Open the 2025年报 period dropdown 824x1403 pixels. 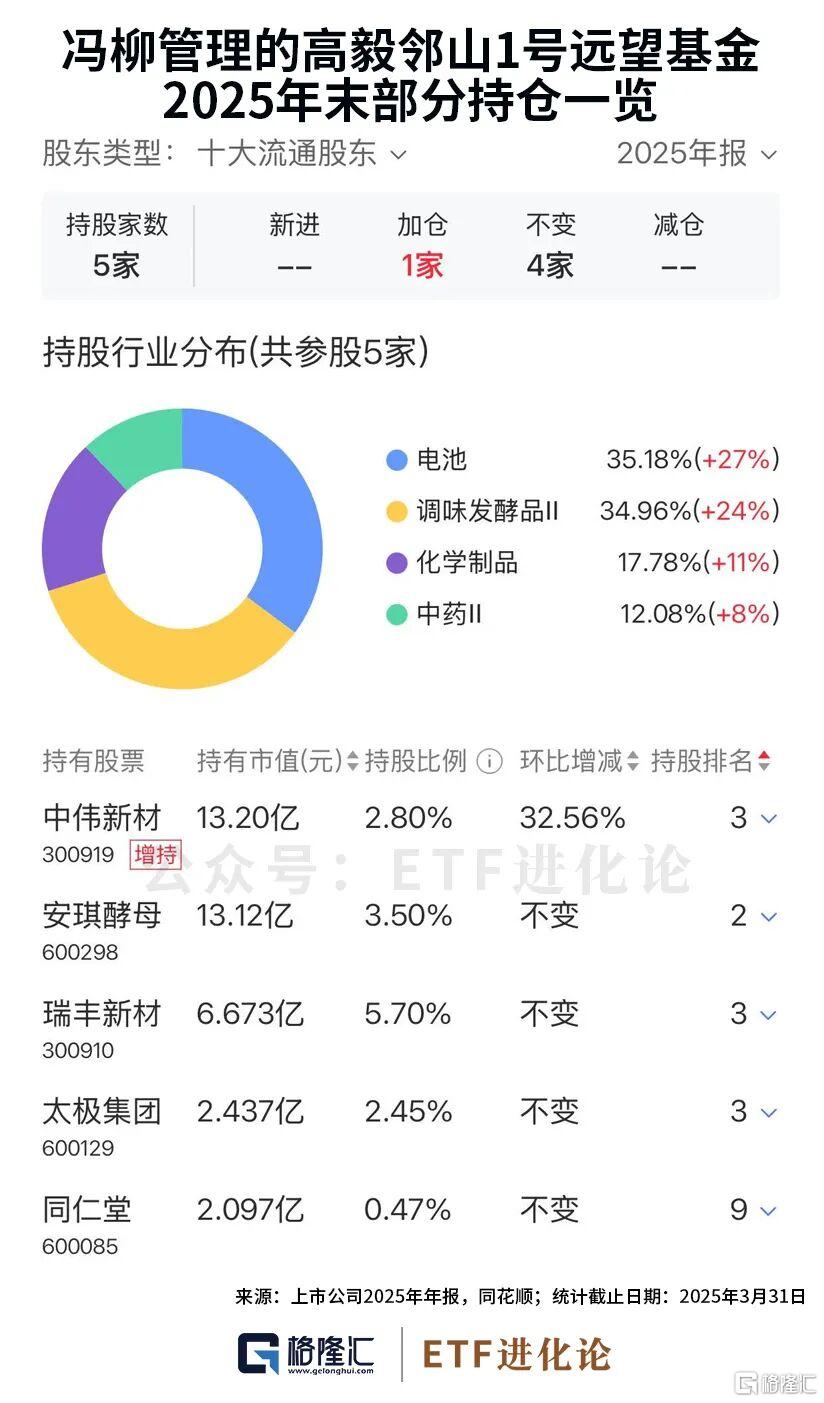click(x=696, y=154)
